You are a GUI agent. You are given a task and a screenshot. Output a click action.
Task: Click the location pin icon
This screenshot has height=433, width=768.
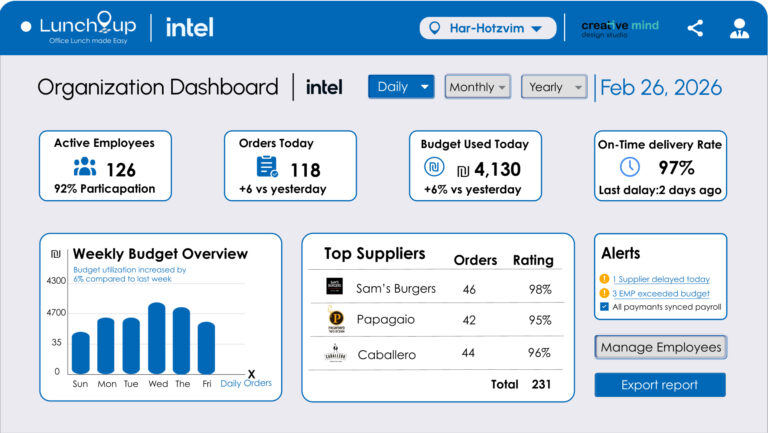[434, 28]
